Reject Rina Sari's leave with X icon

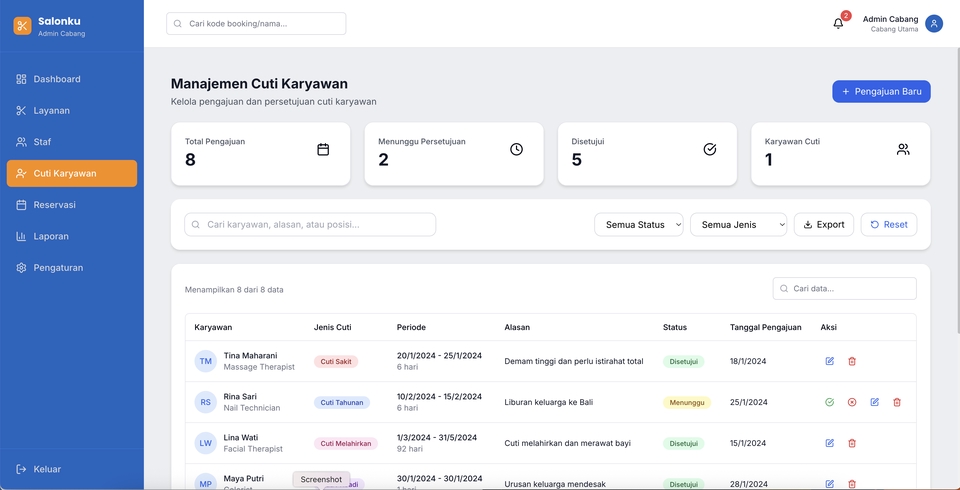(852, 402)
